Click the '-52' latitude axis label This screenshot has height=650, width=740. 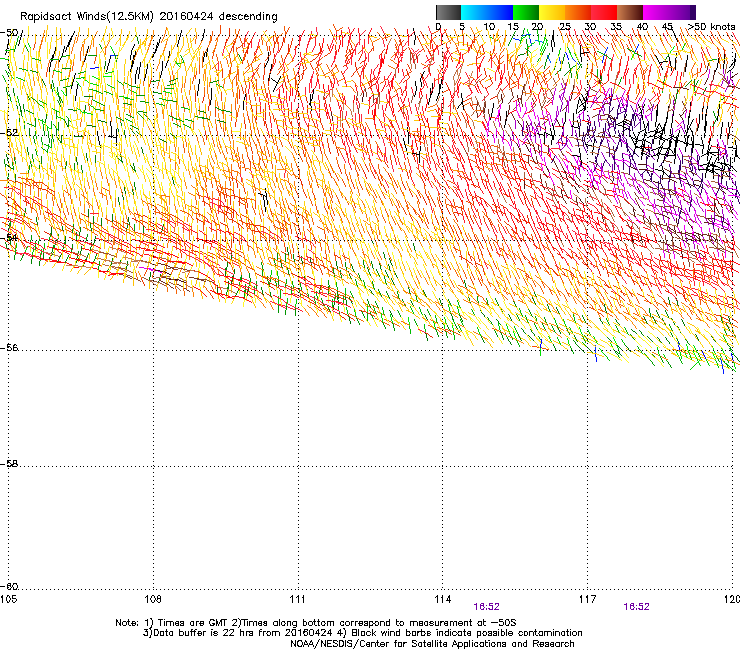pos(9,133)
